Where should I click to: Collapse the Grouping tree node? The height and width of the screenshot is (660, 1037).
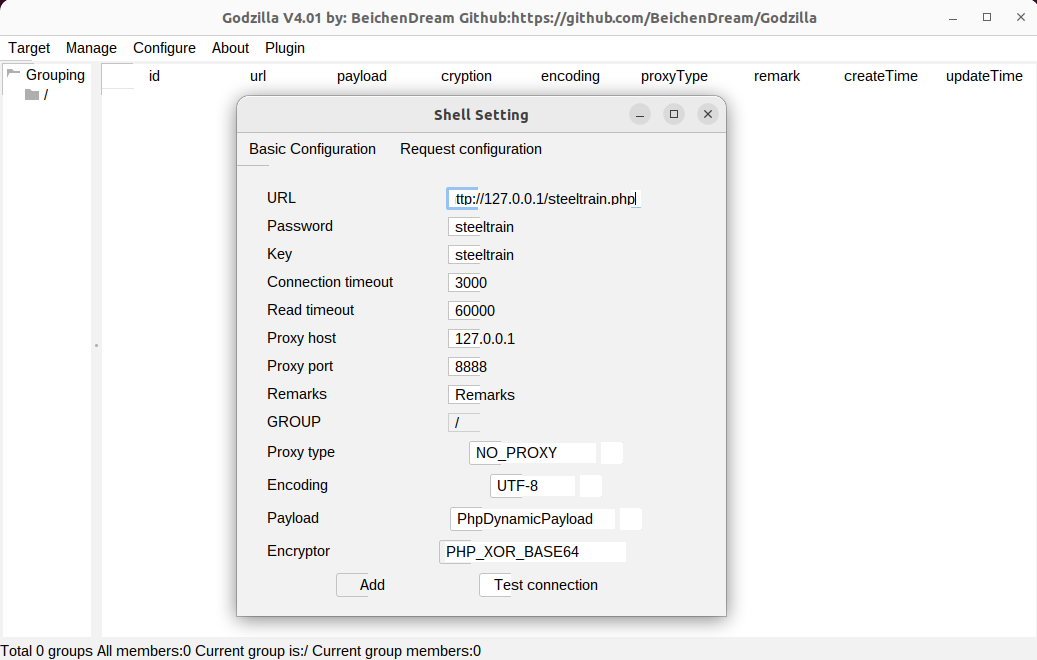click(x=13, y=74)
